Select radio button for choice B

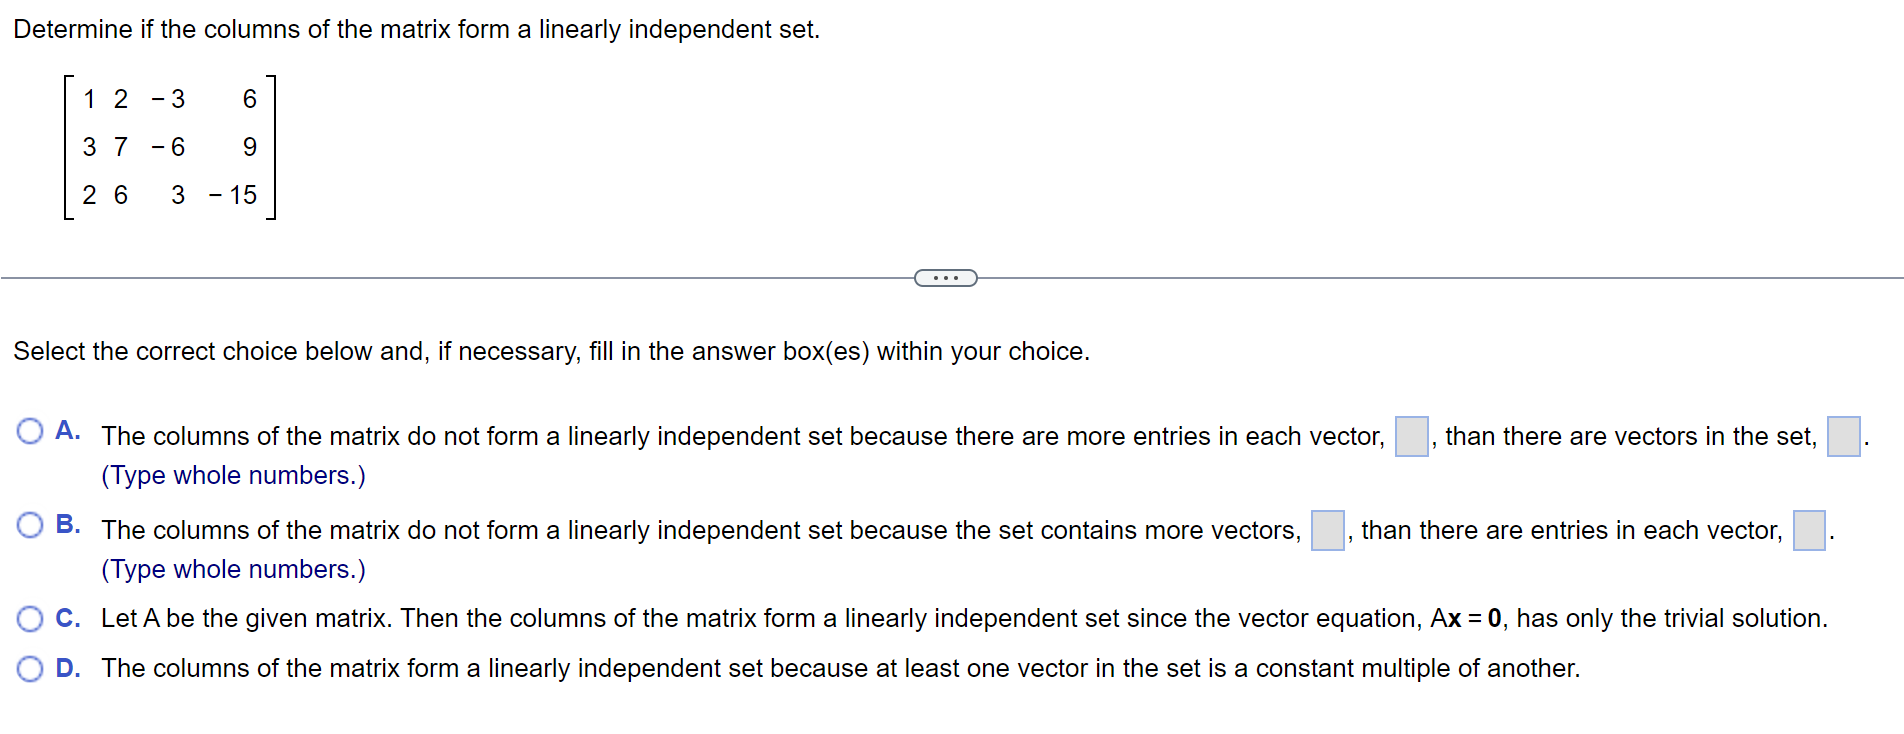tap(30, 524)
